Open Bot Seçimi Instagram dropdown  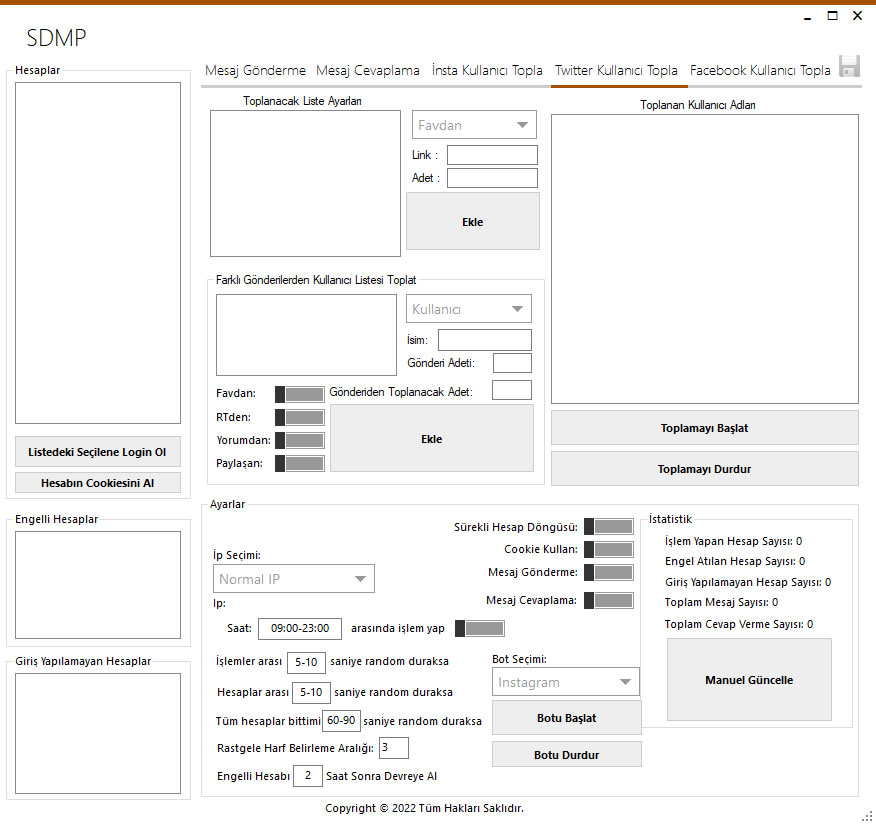click(565, 682)
